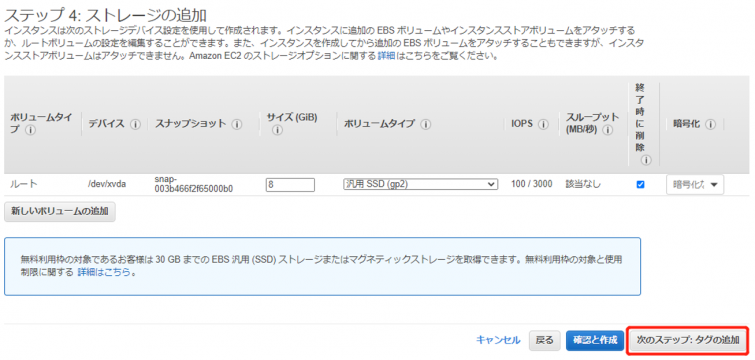Click 新しいボリュームの追加 button
This screenshot has height=360, width=755.
pyautogui.click(x=60, y=212)
